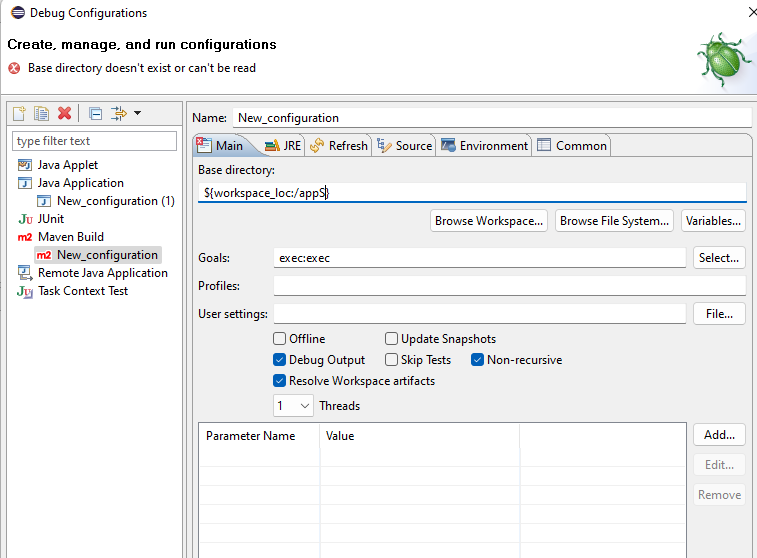Enable the Offline checkbox
Viewport: 757px width, 558px height.
click(280, 339)
